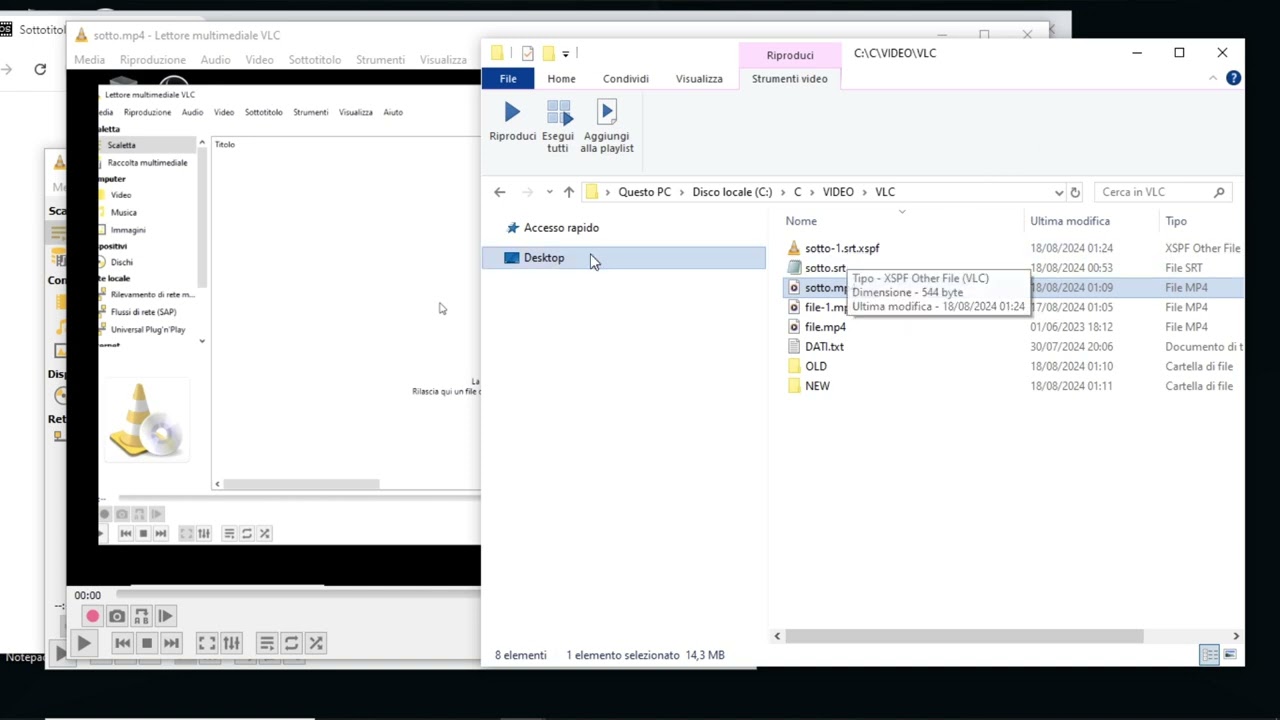Open the Visualizza menu in VLC main window
This screenshot has height=720, width=1280.
[443, 60]
